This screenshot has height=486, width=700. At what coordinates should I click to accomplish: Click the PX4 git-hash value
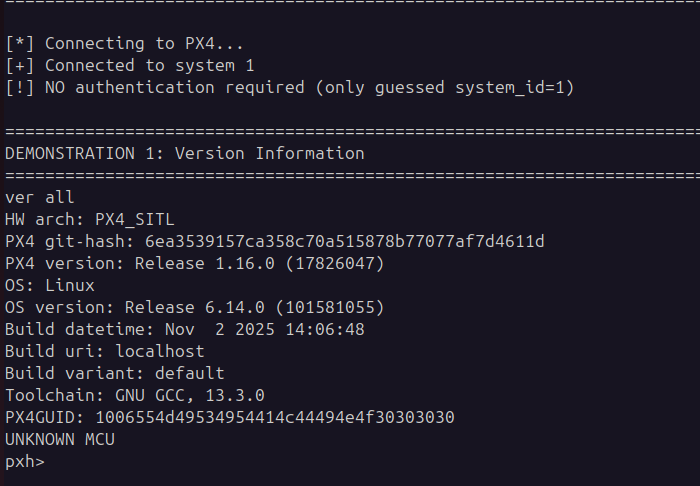(345, 241)
